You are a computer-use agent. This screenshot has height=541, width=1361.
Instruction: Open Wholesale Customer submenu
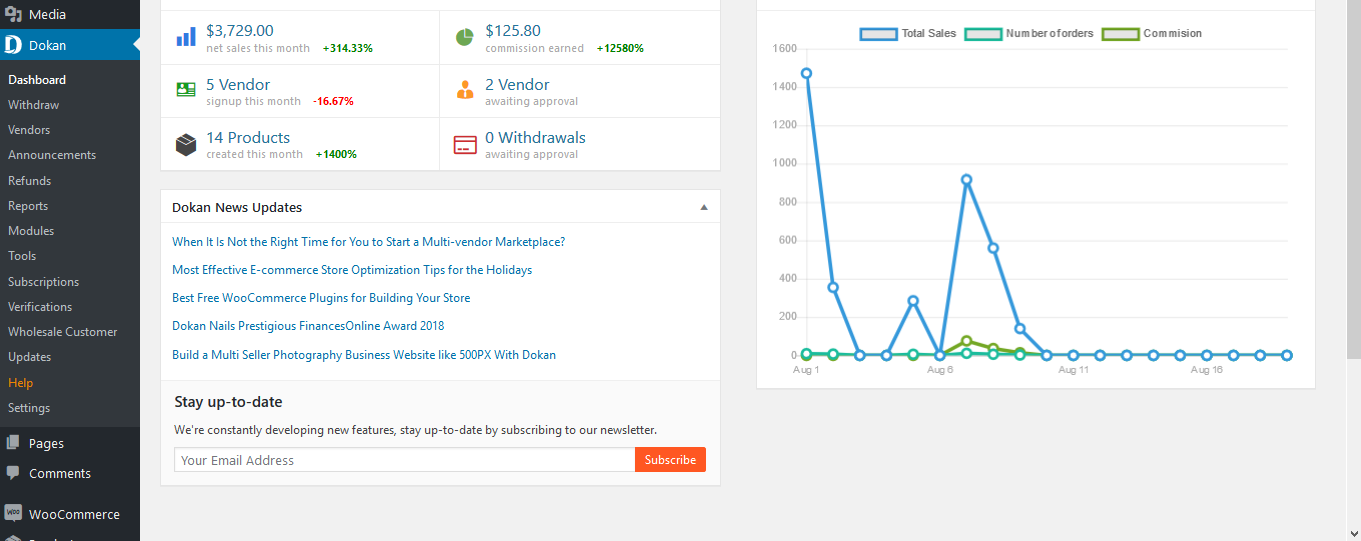63,332
